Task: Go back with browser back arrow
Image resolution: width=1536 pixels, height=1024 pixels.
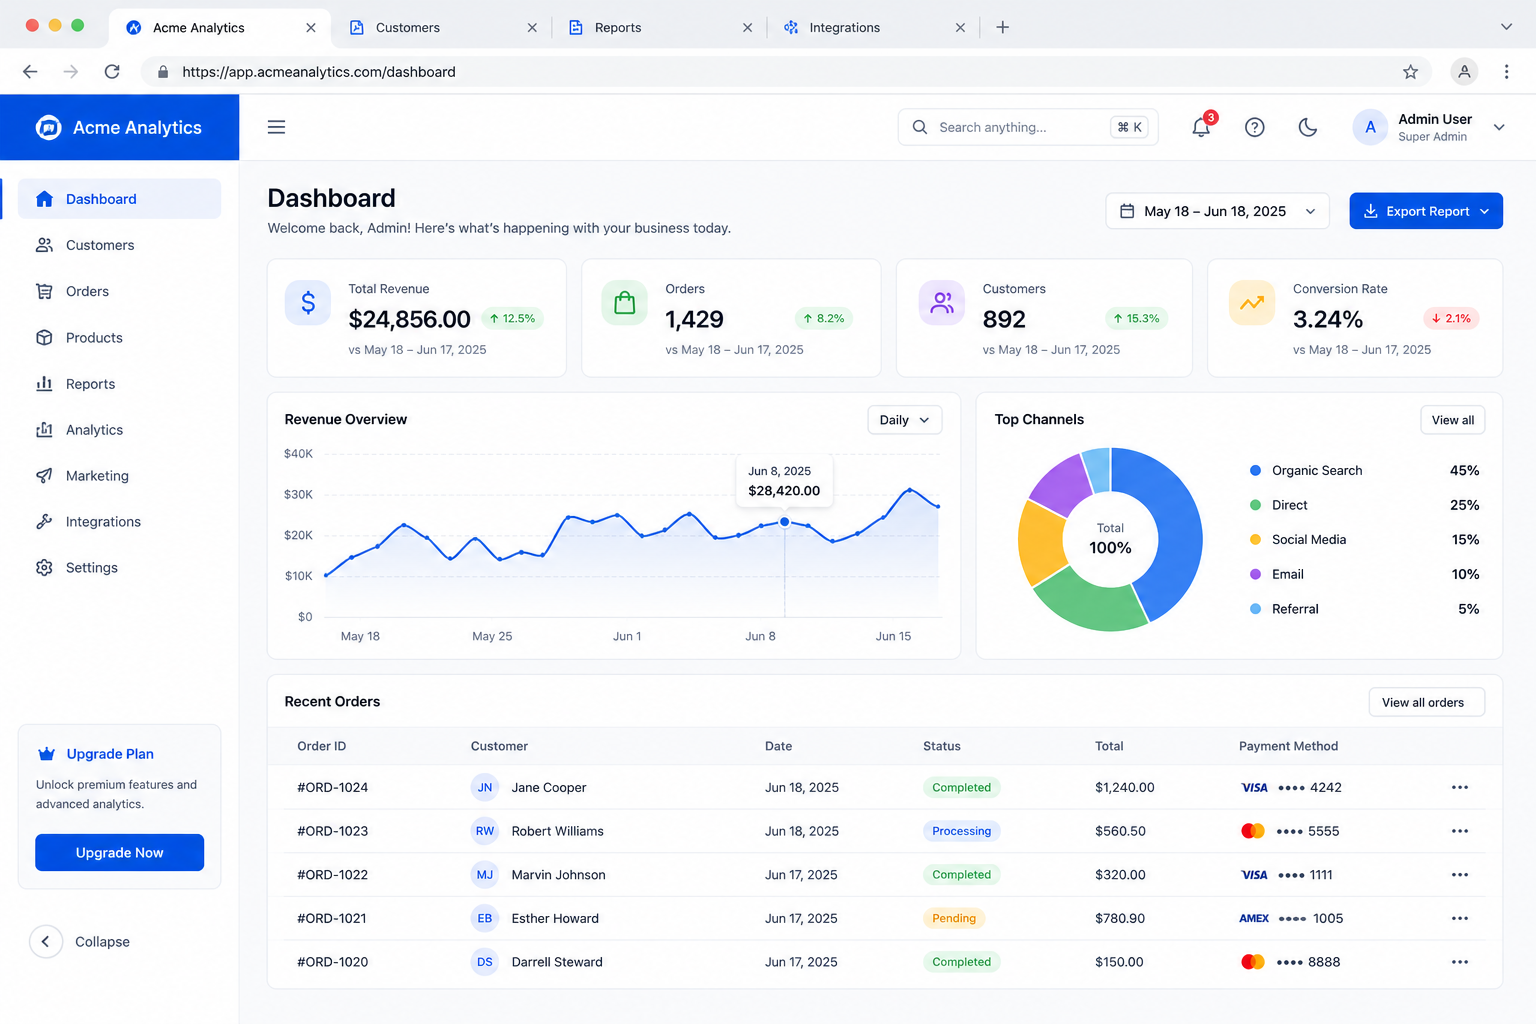Action: point(30,72)
